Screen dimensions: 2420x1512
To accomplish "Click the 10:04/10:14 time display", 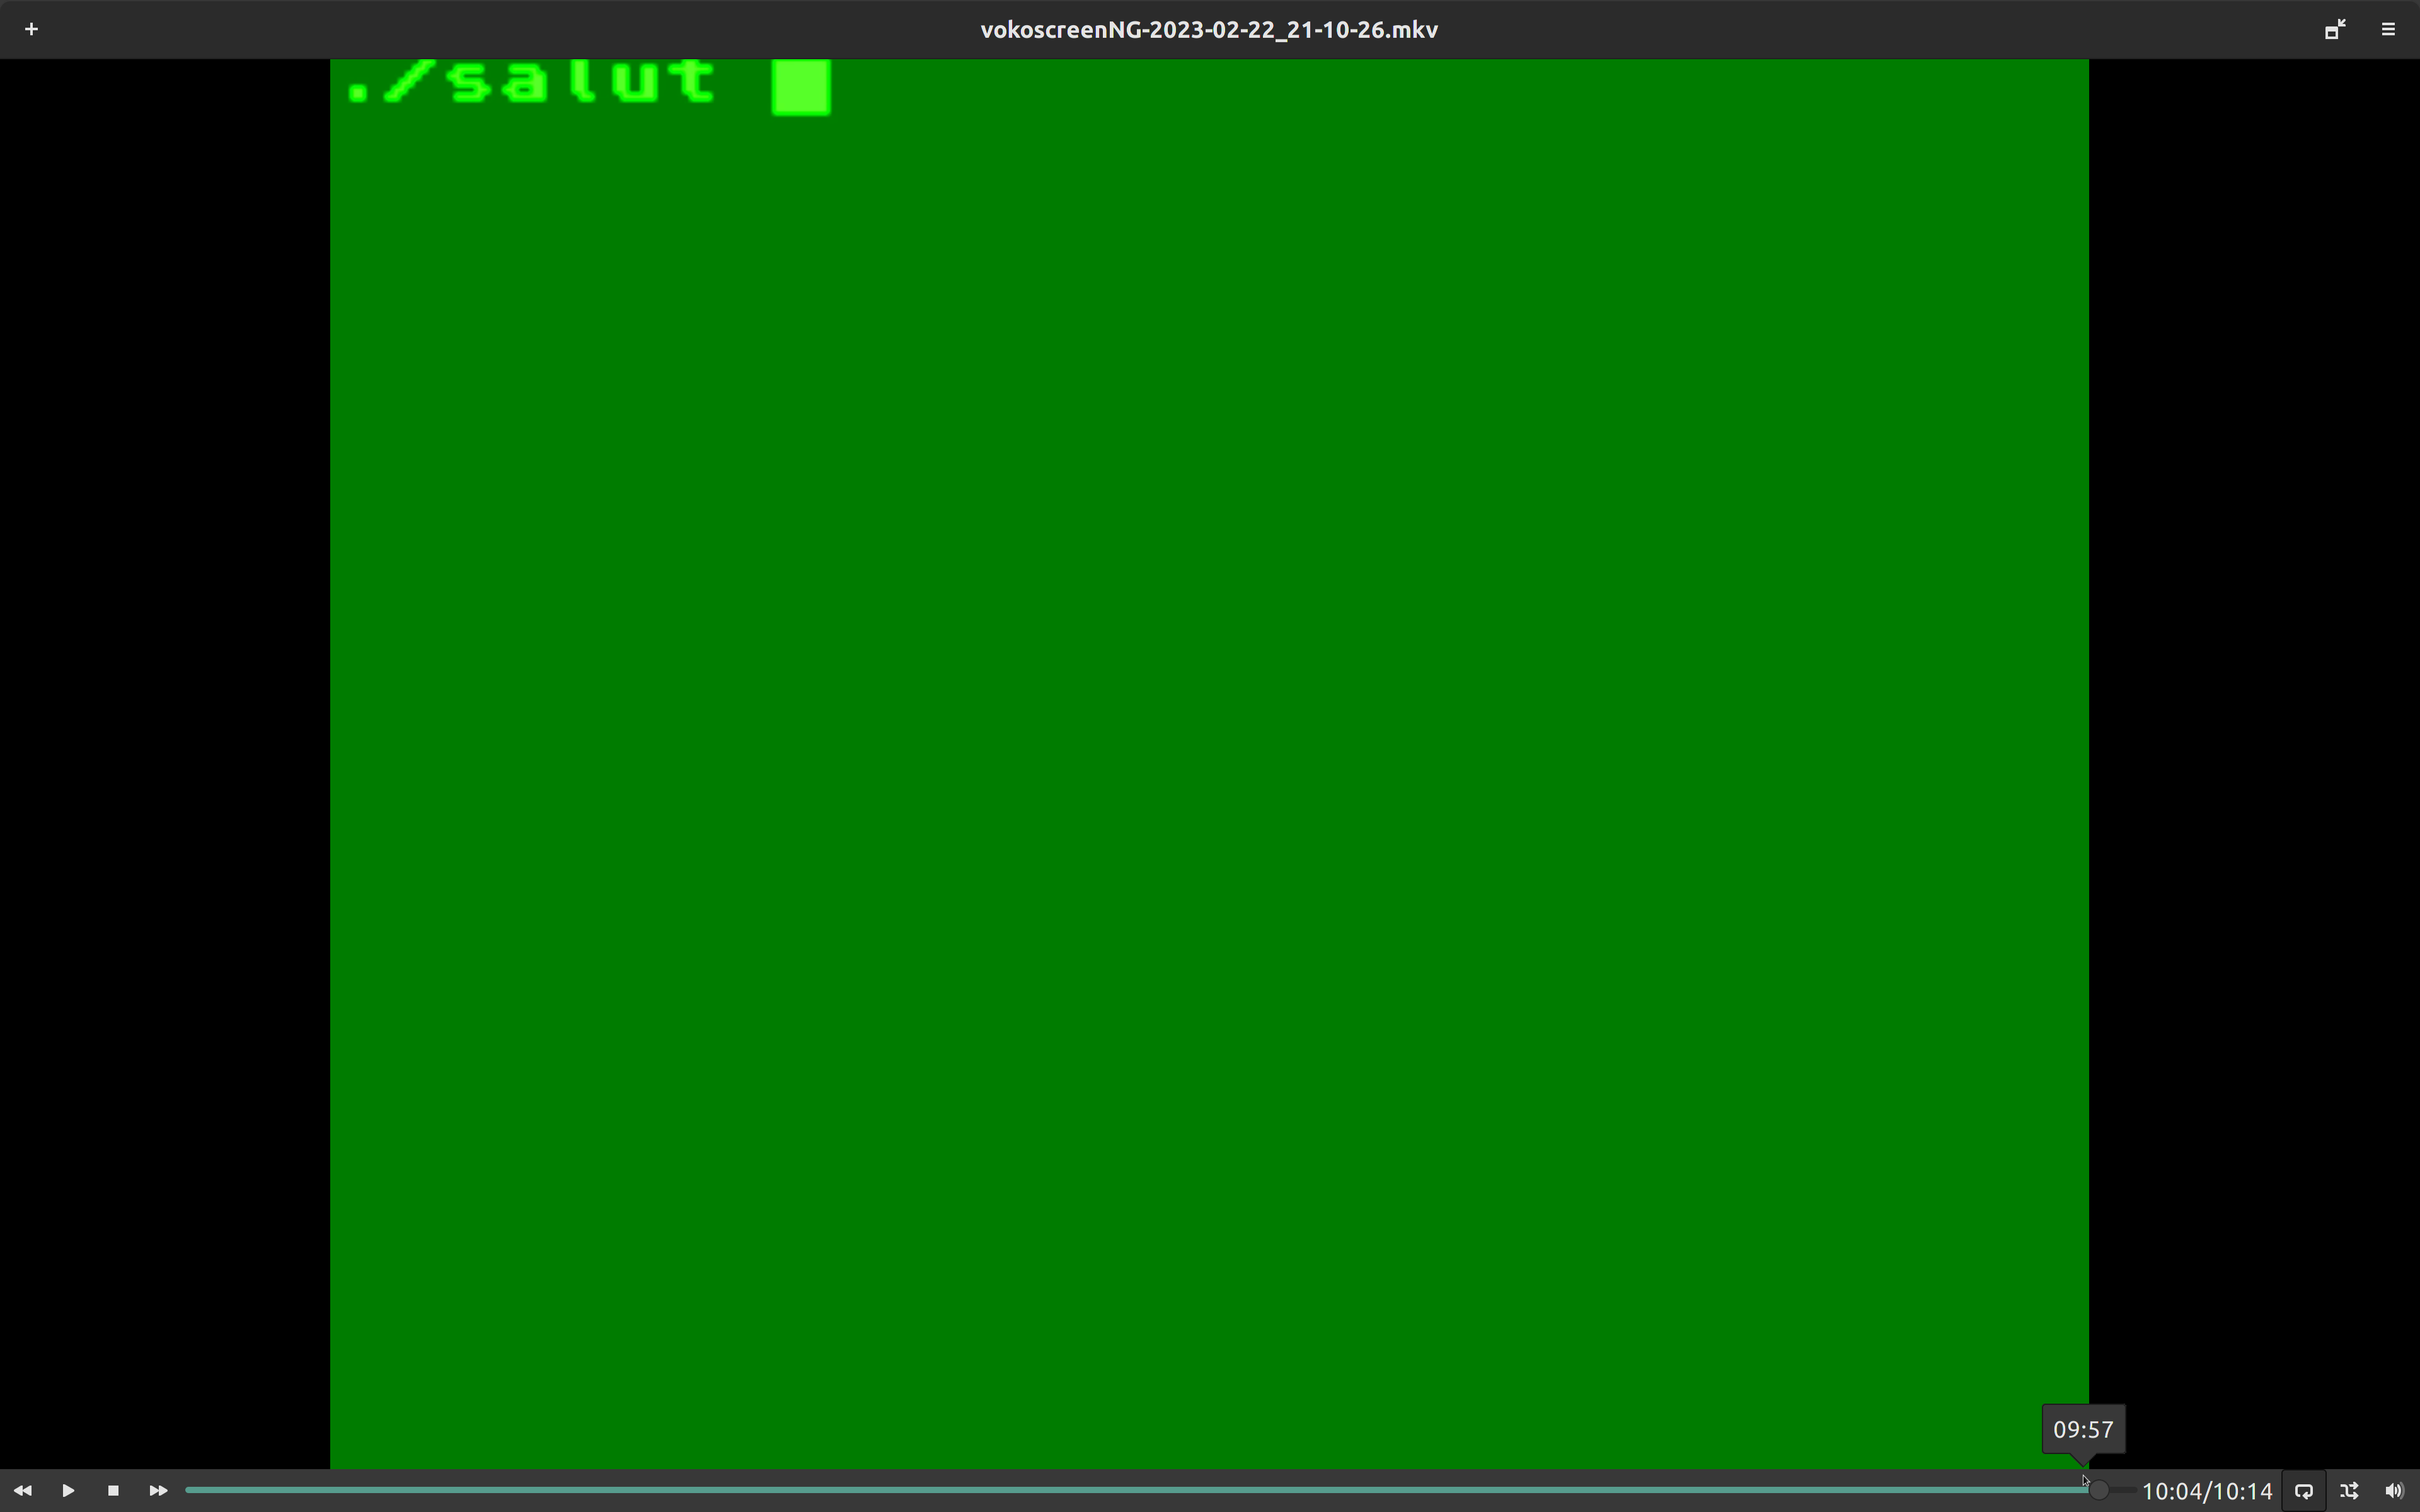I will click(2206, 1491).
